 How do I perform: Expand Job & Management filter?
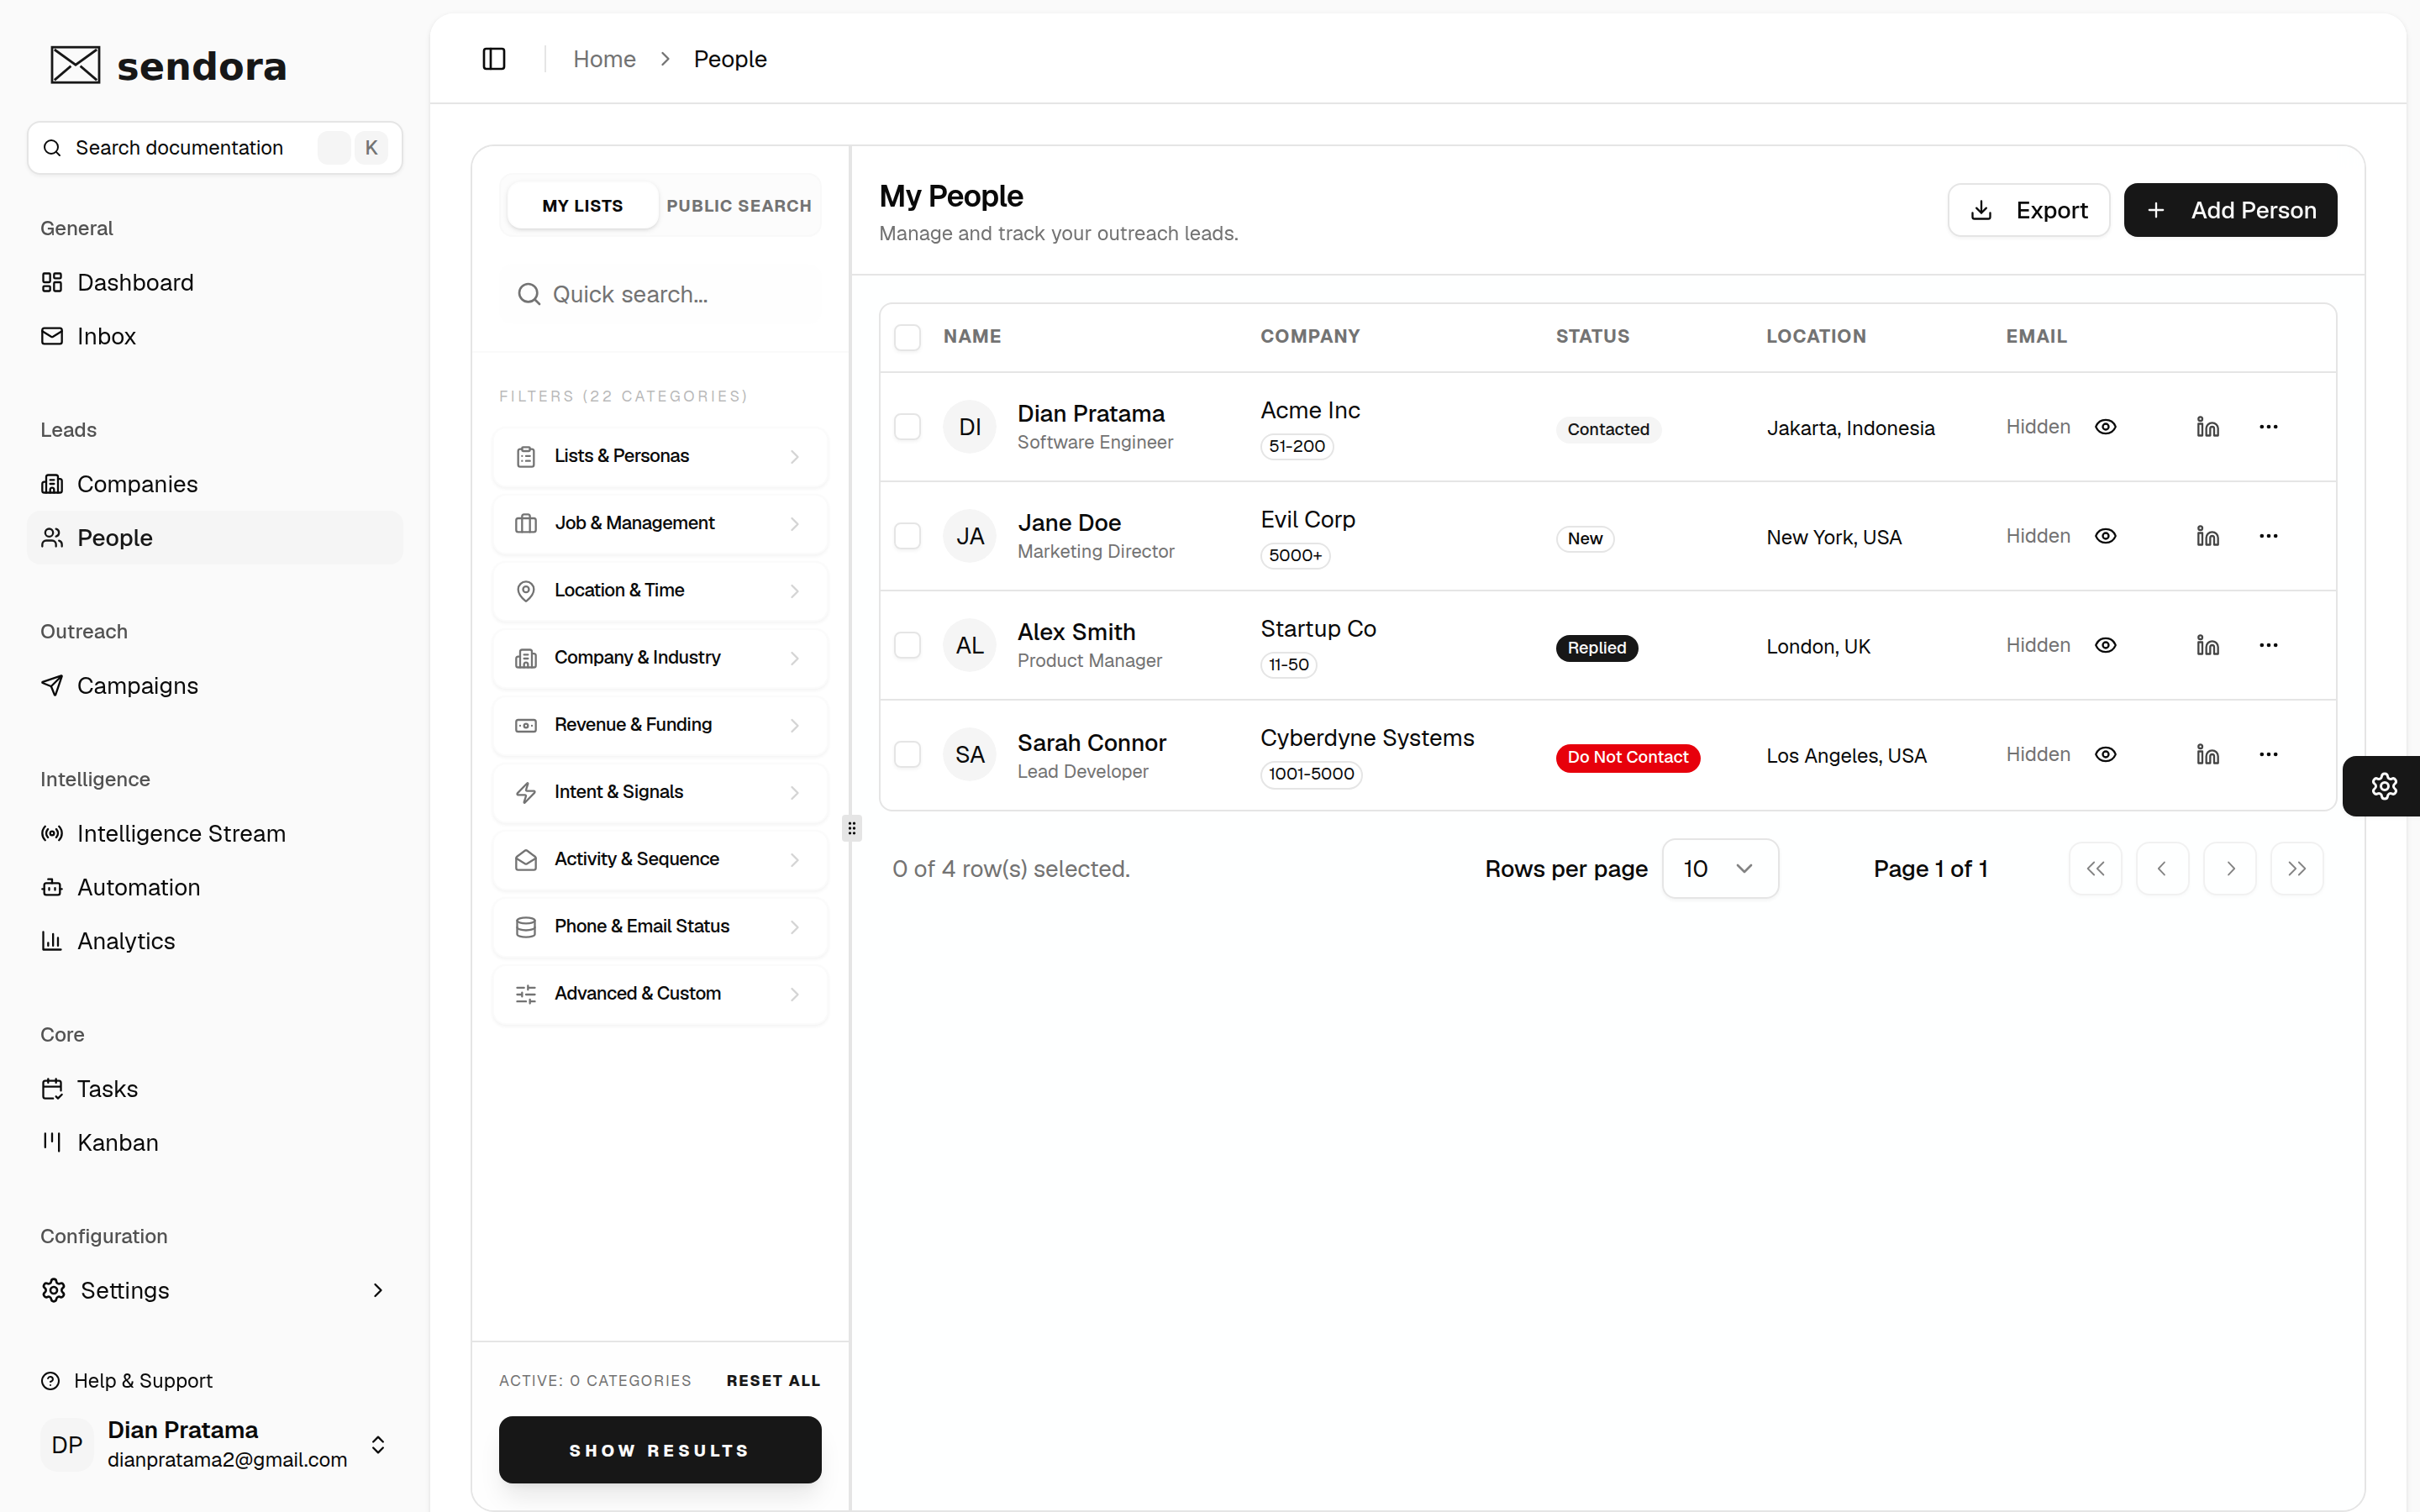[x=660, y=523]
